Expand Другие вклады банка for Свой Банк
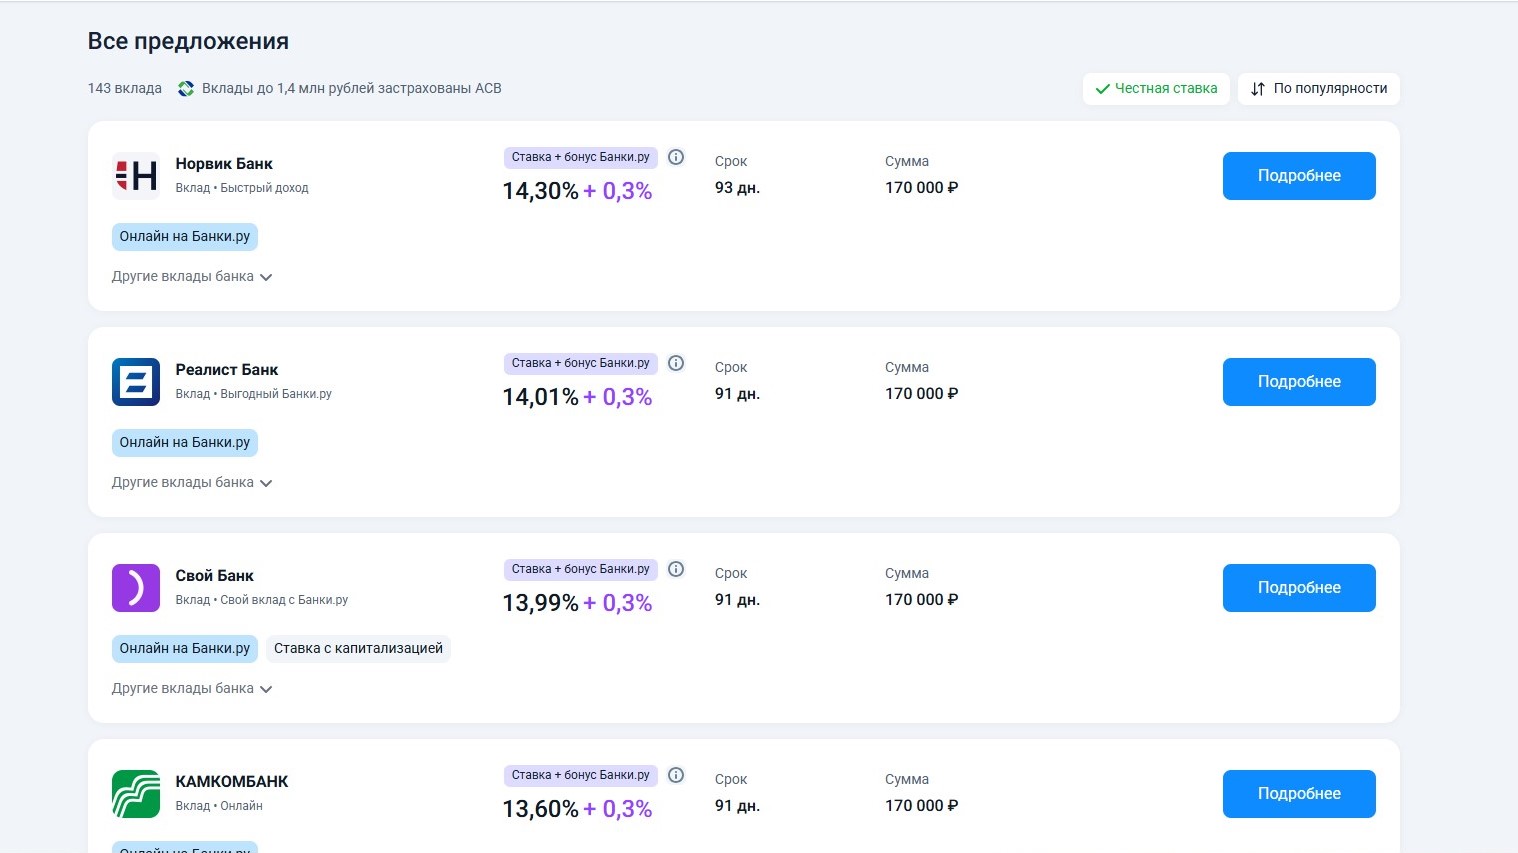 pos(192,689)
